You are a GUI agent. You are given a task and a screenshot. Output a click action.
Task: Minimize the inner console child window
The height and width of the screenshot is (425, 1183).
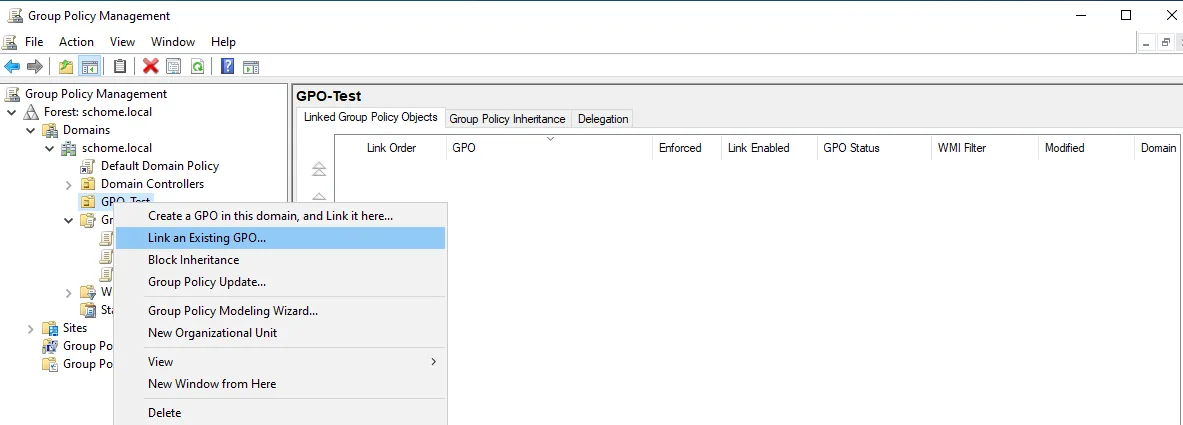point(1147,45)
